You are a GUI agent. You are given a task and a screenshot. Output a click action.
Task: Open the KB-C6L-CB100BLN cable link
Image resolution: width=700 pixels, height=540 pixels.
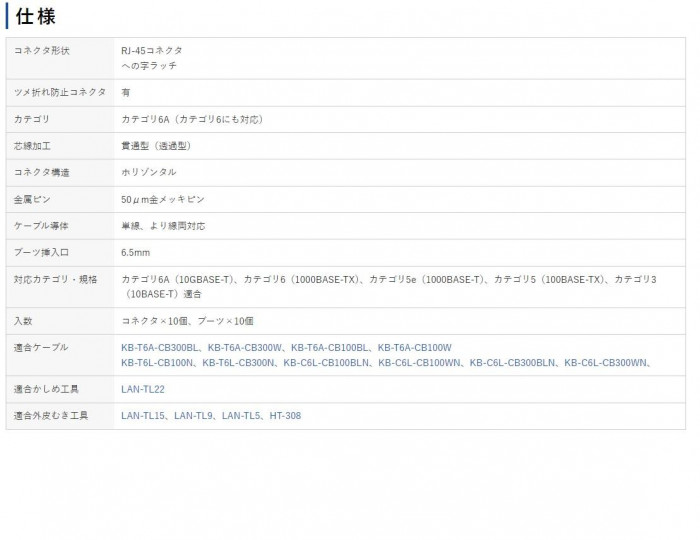coord(326,363)
